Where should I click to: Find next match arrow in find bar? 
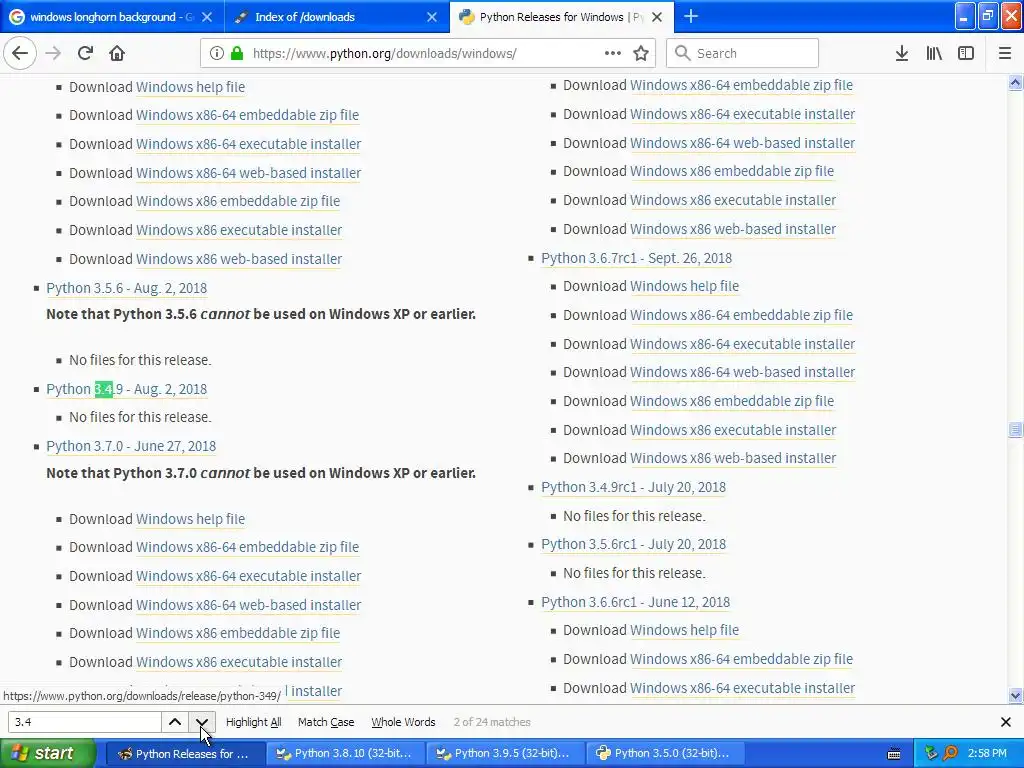coord(202,722)
